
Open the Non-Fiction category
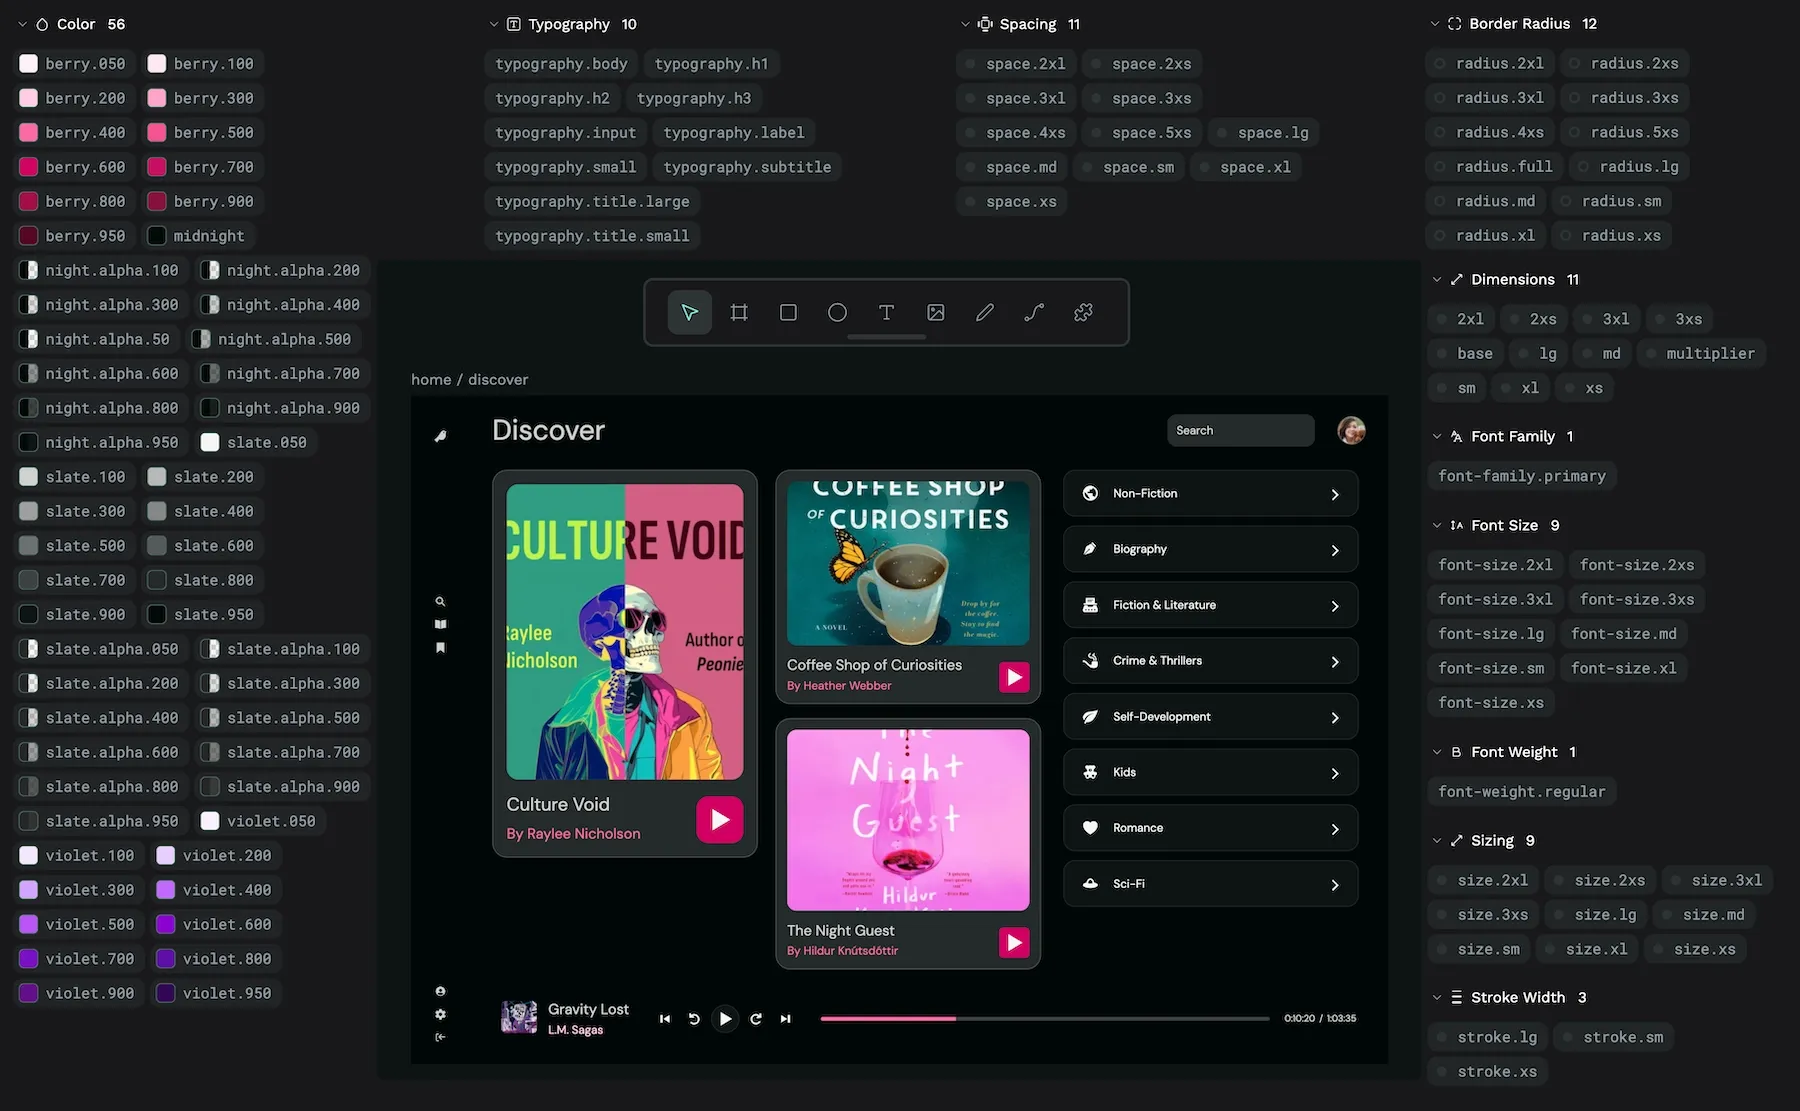click(1210, 494)
